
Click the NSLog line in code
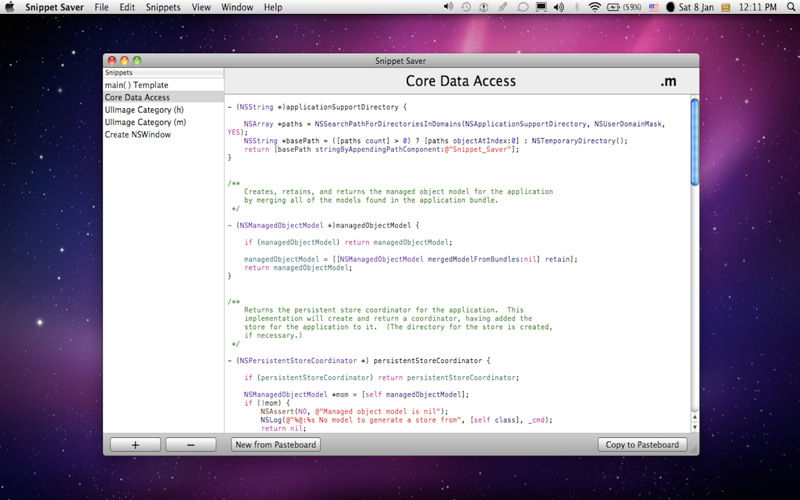tap(406, 420)
